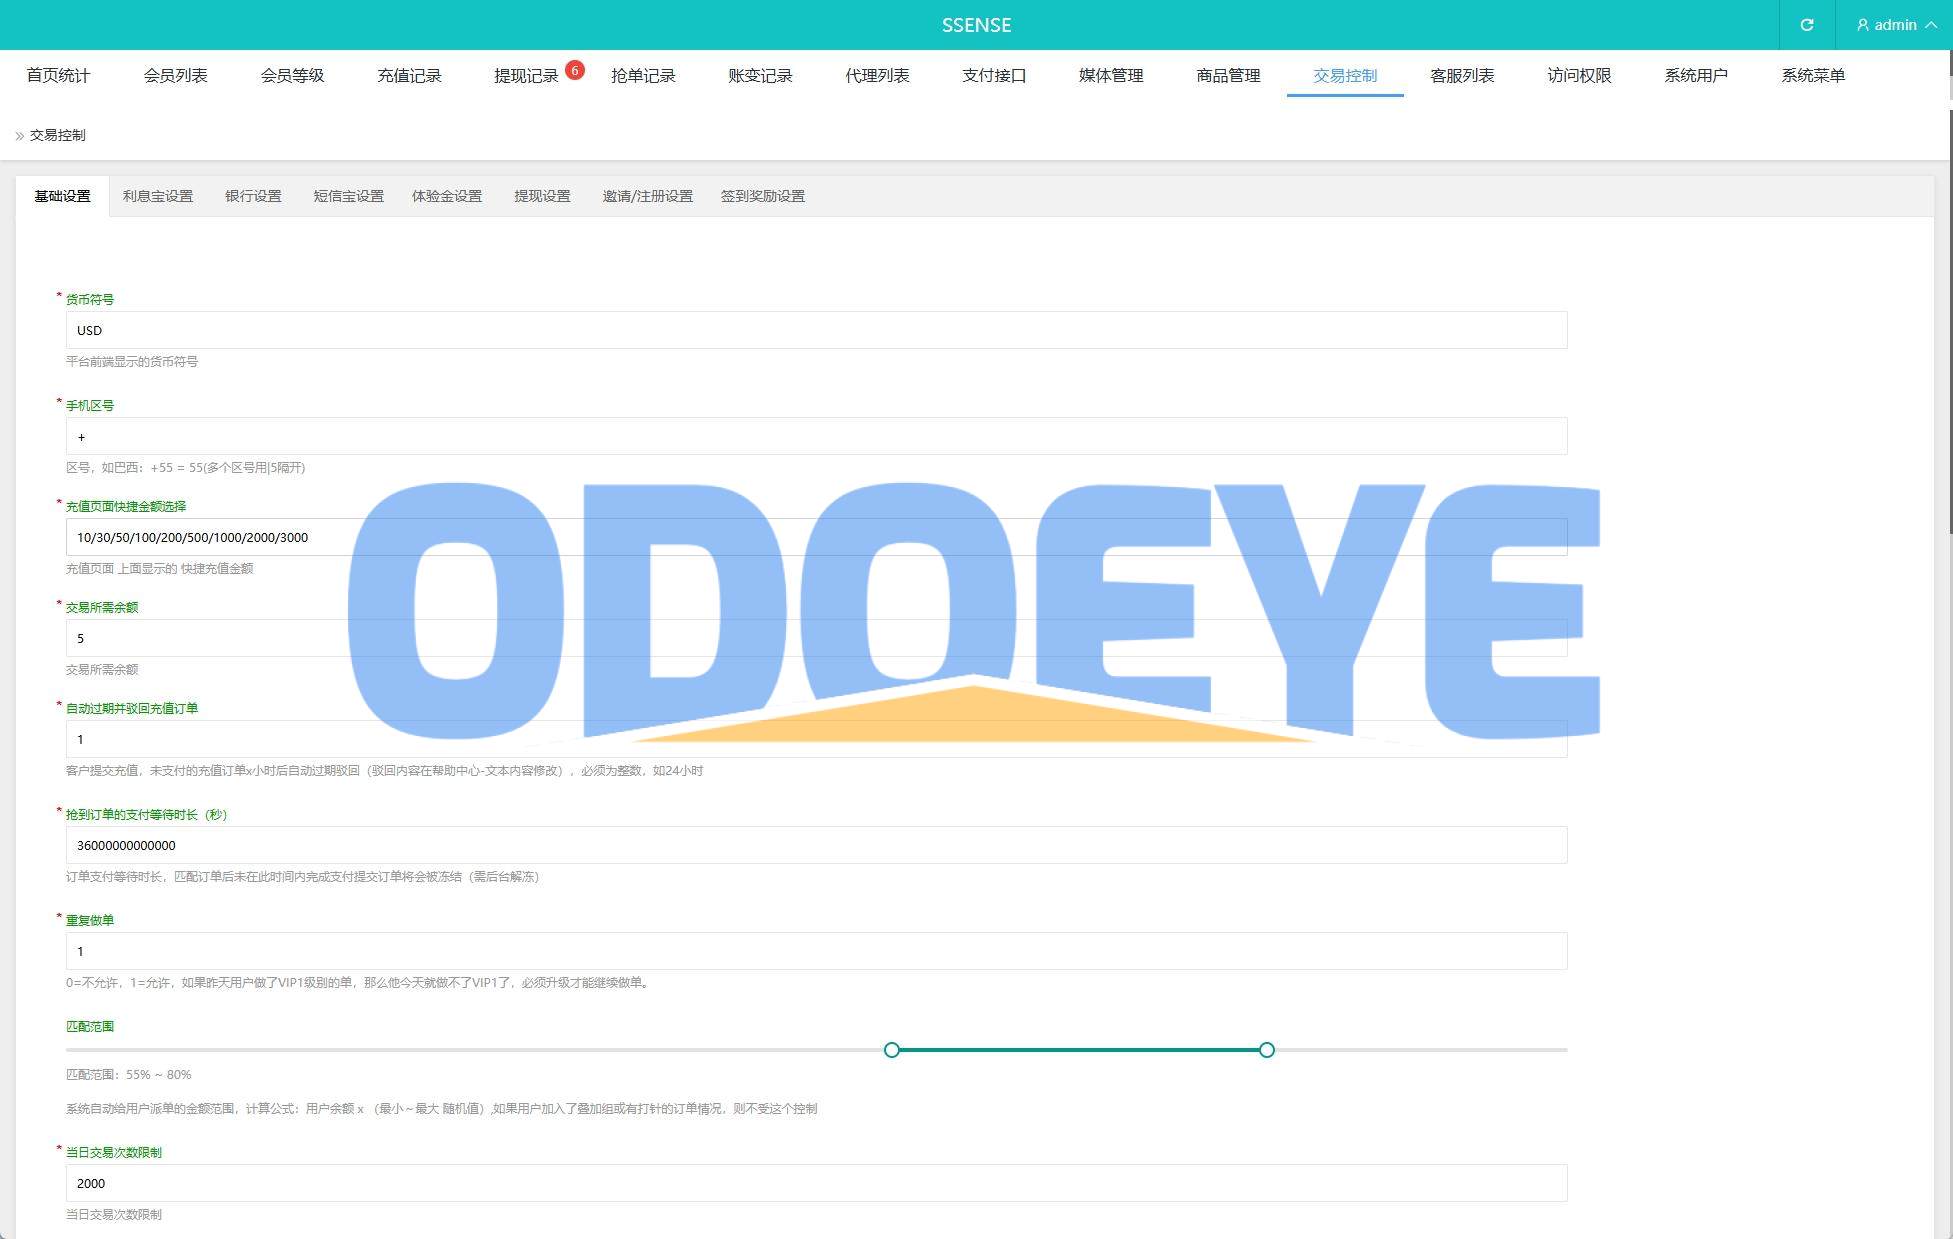Click the 当日交易次数限制 field with 2000
The height and width of the screenshot is (1239, 1953).
coord(815,1183)
